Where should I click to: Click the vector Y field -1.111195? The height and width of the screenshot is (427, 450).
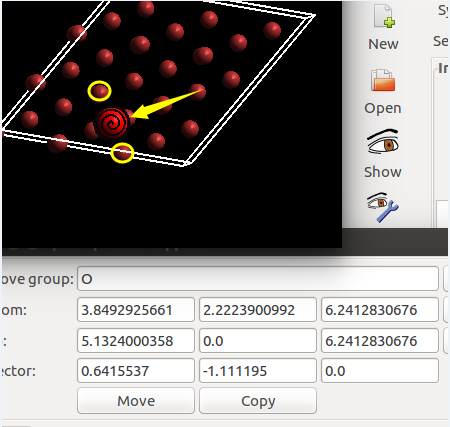[258, 371]
